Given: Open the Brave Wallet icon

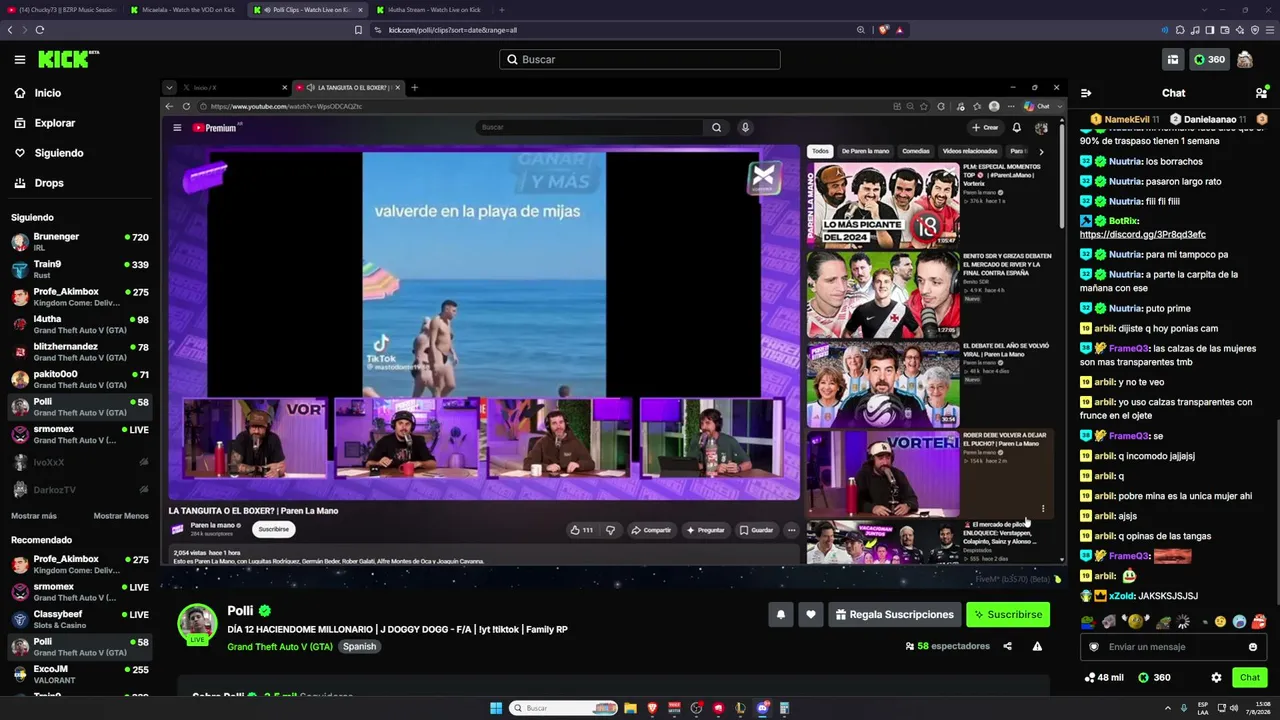Looking at the screenshot, I should (1225, 30).
